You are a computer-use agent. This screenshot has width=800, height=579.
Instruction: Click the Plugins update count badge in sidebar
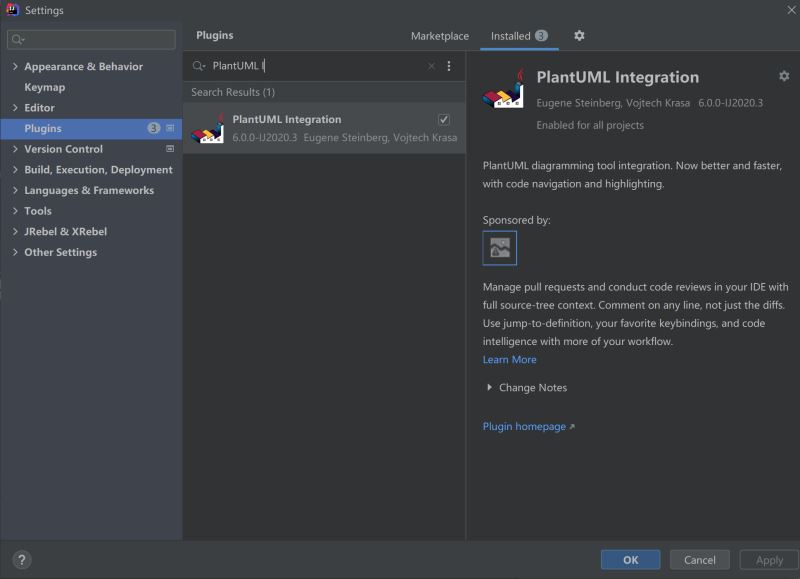click(154, 128)
